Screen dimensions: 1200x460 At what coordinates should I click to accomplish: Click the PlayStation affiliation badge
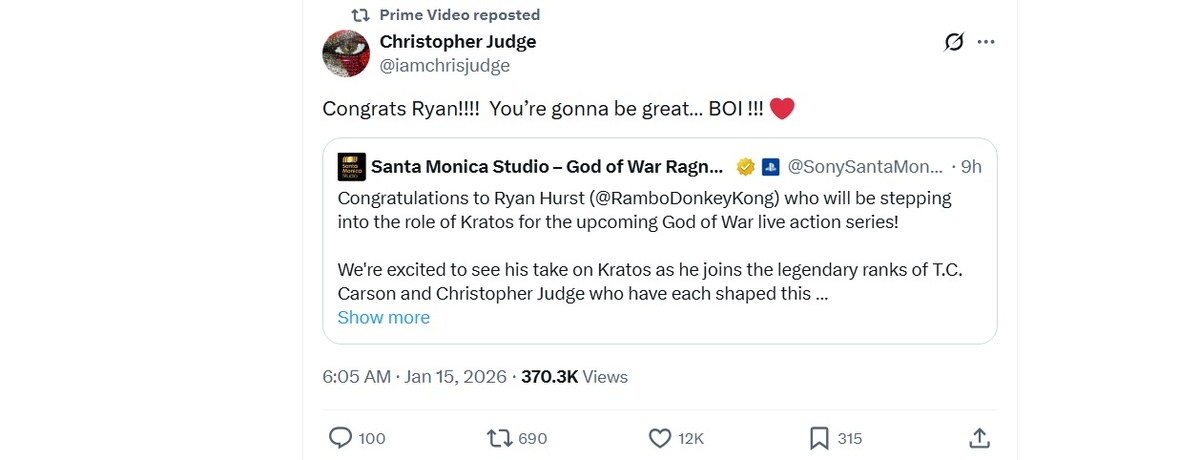click(770, 167)
